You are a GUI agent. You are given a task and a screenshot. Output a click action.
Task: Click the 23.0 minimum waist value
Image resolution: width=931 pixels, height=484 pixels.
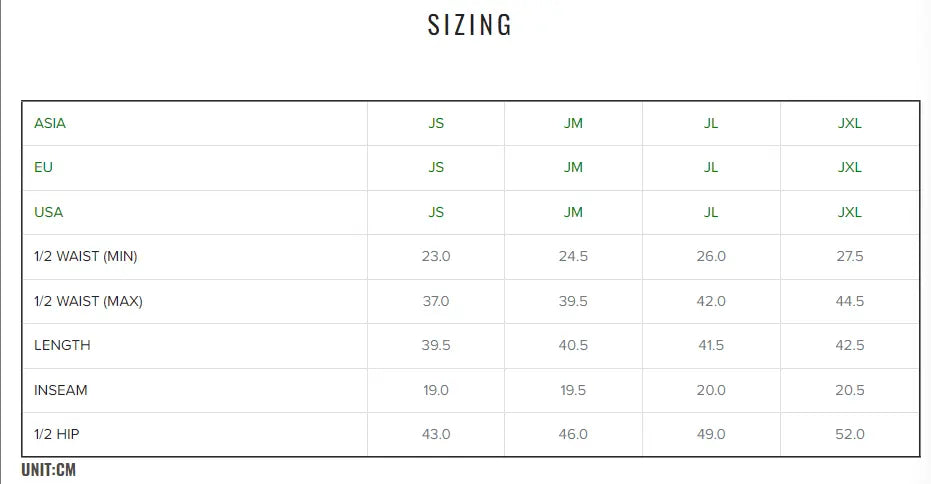(436, 257)
